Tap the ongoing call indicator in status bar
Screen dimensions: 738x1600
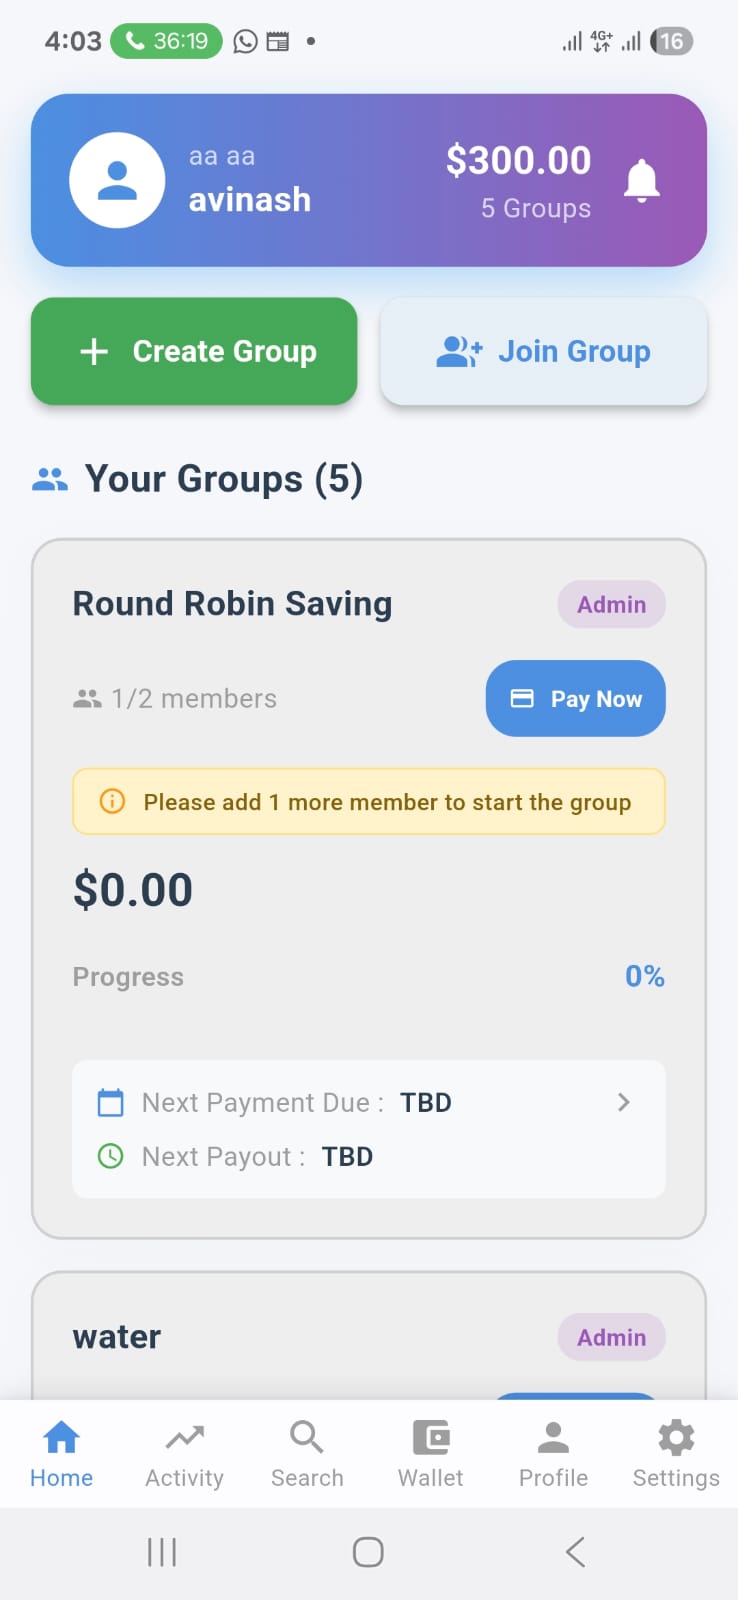point(166,41)
